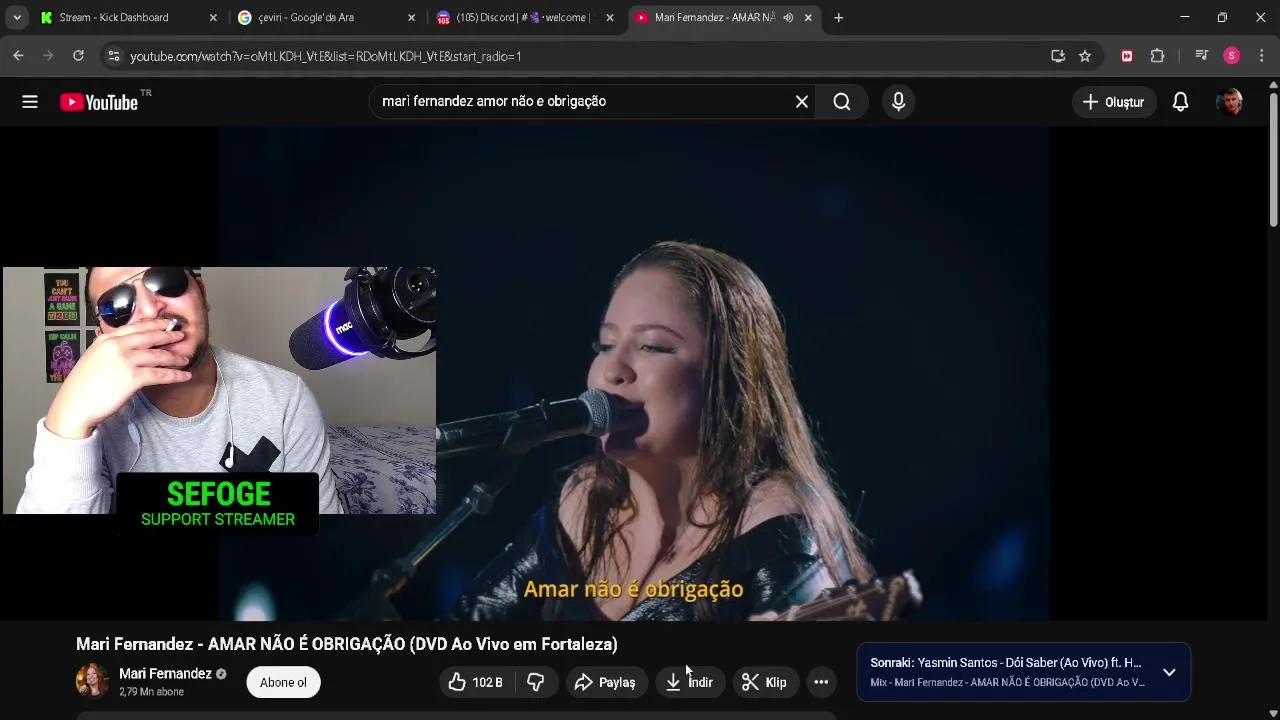Viewport: 1280px width, 720px height.
Task: Open the YouTube hamburger guide menu
Action: [30, 101]
